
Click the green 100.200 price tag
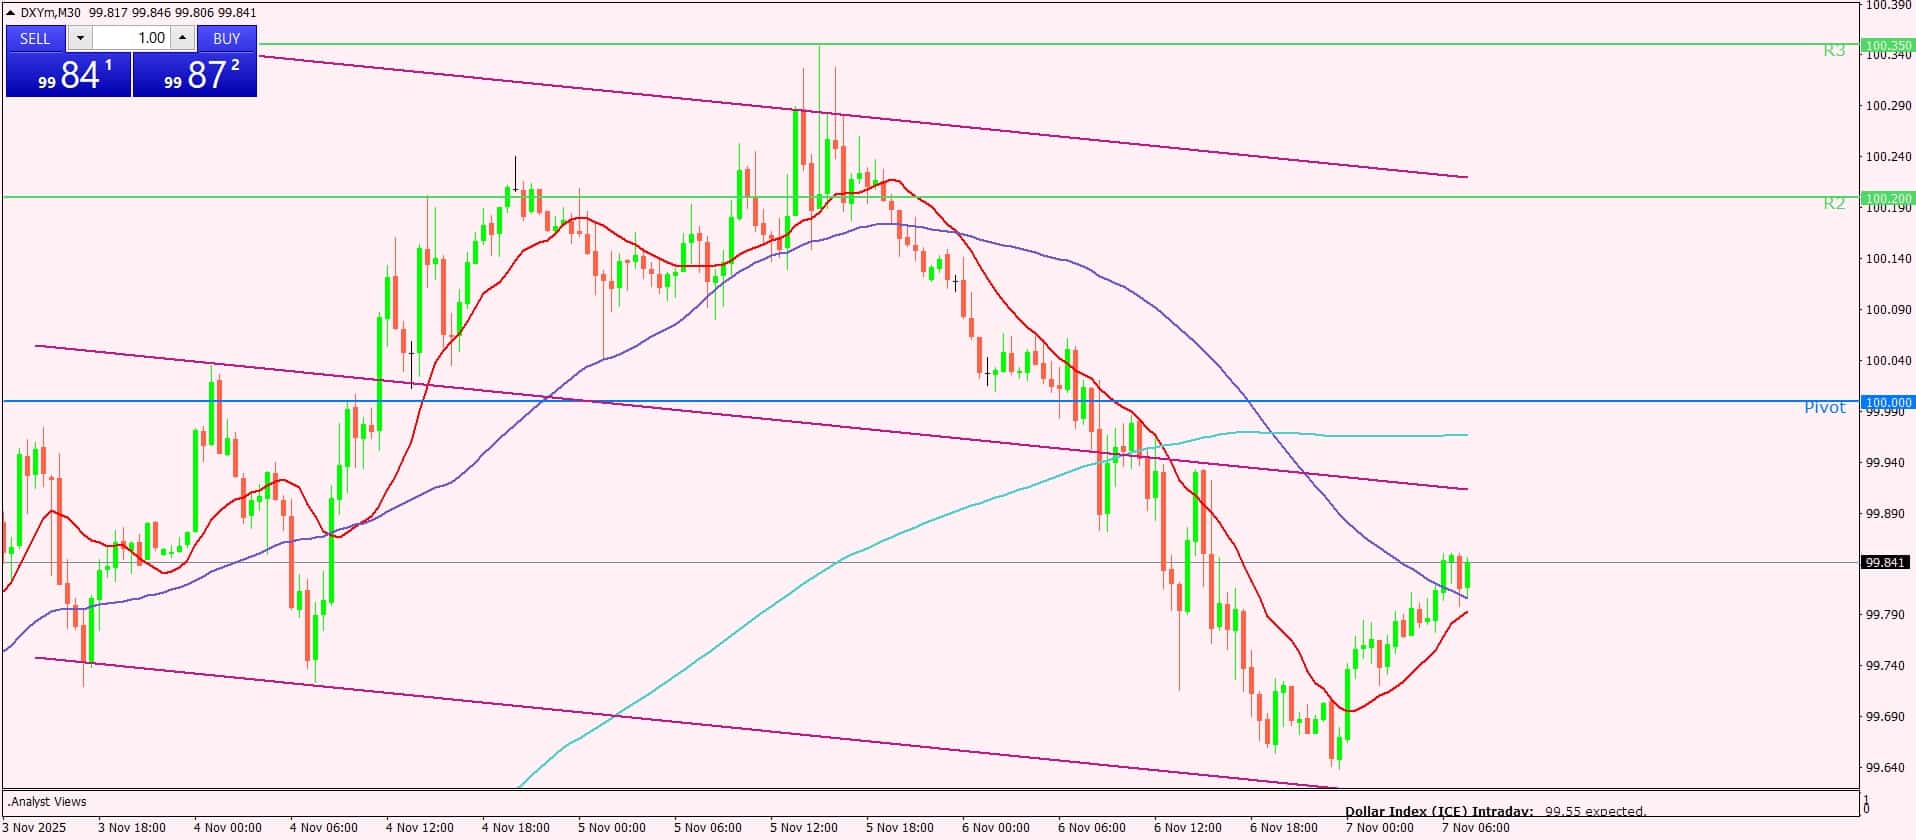coord(1887,198)
